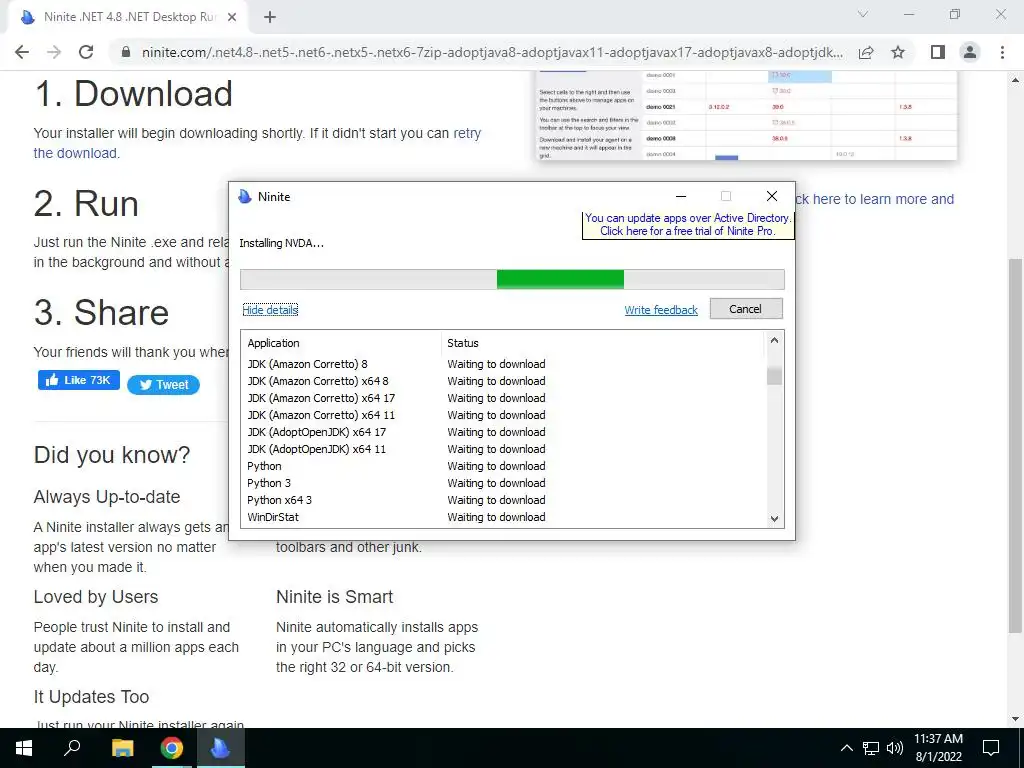This screenshot has width=1024, height=768.
Task: Open Windows taskbar search
Action: tap(72, 748)
